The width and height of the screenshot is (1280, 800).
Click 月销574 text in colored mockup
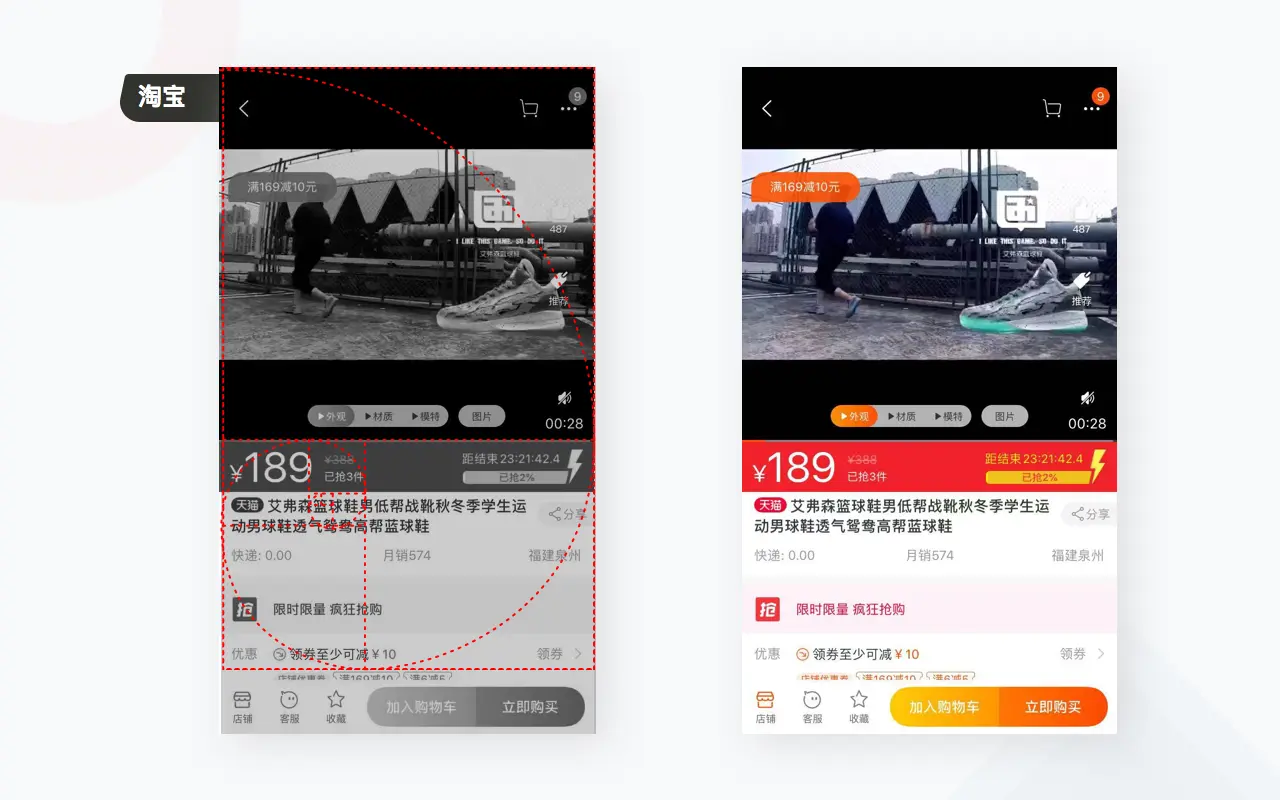930,555
